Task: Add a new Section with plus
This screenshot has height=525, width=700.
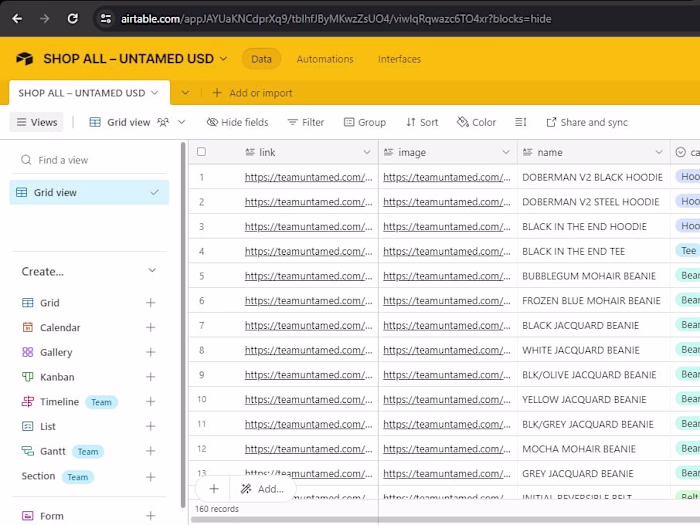Action: [x=150, y=477]
